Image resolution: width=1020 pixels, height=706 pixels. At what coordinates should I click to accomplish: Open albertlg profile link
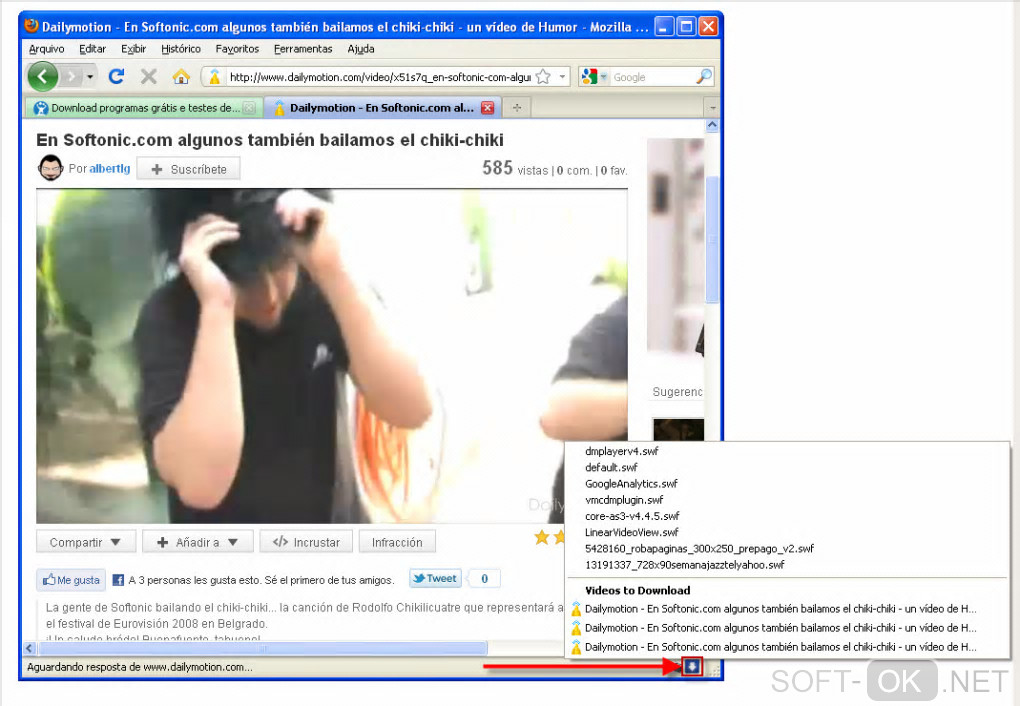coord(109,169)
